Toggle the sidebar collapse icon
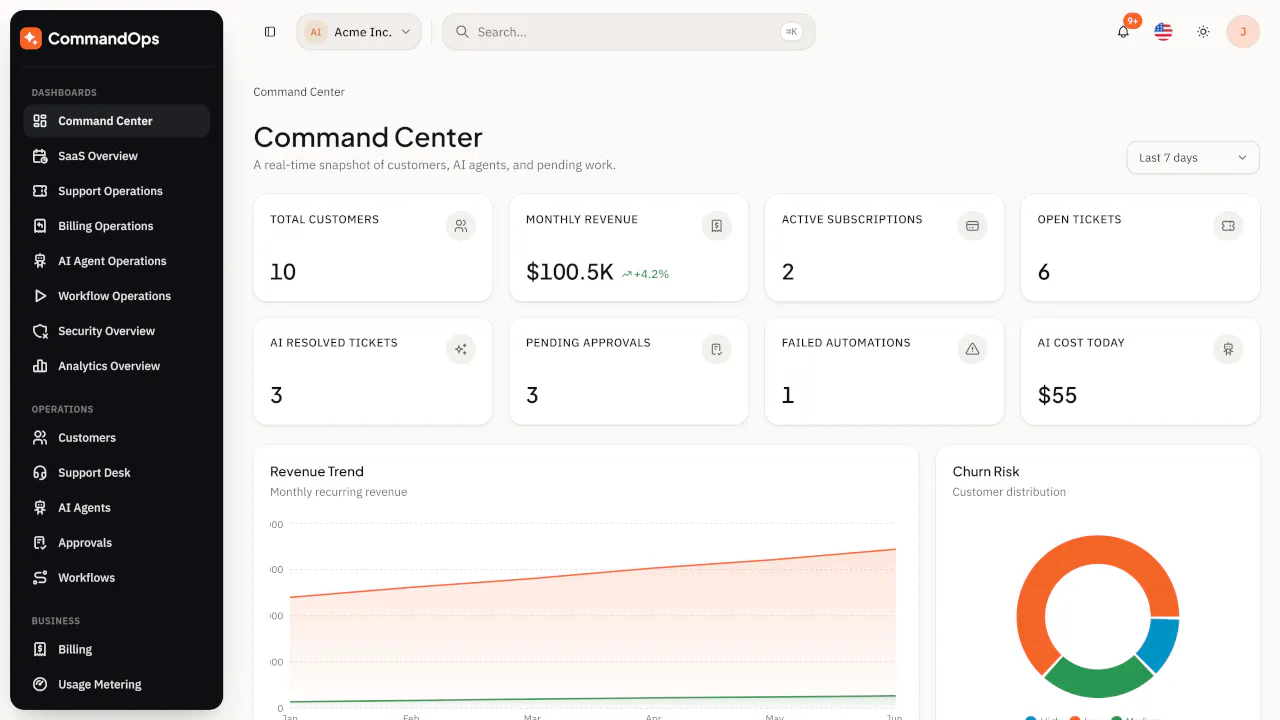1280x720 pixels. click(270, 32)
